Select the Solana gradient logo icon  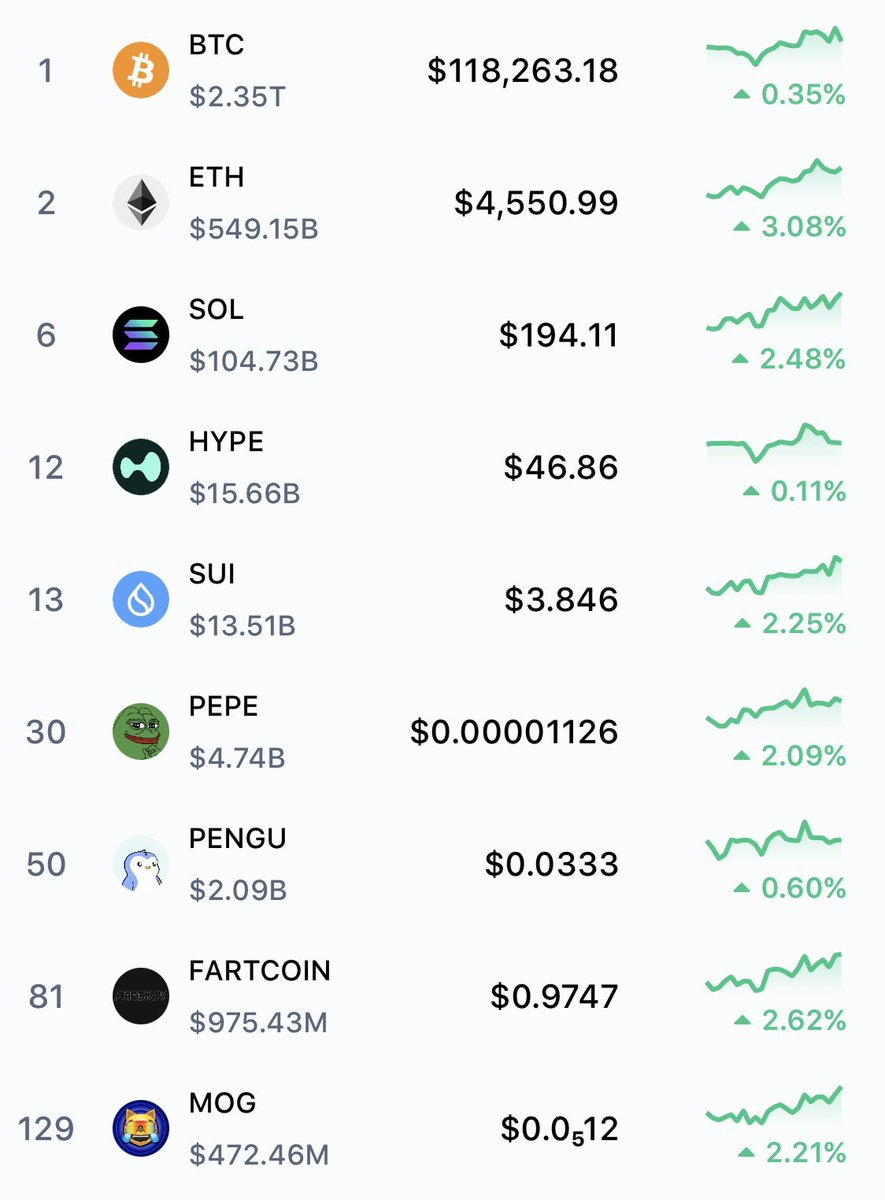tap(141, 335)
